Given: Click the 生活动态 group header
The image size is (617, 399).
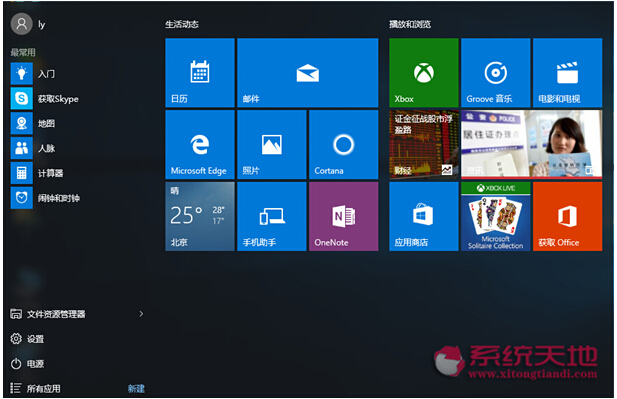Looking at the screenshot, I should click(x=182, y=24).
